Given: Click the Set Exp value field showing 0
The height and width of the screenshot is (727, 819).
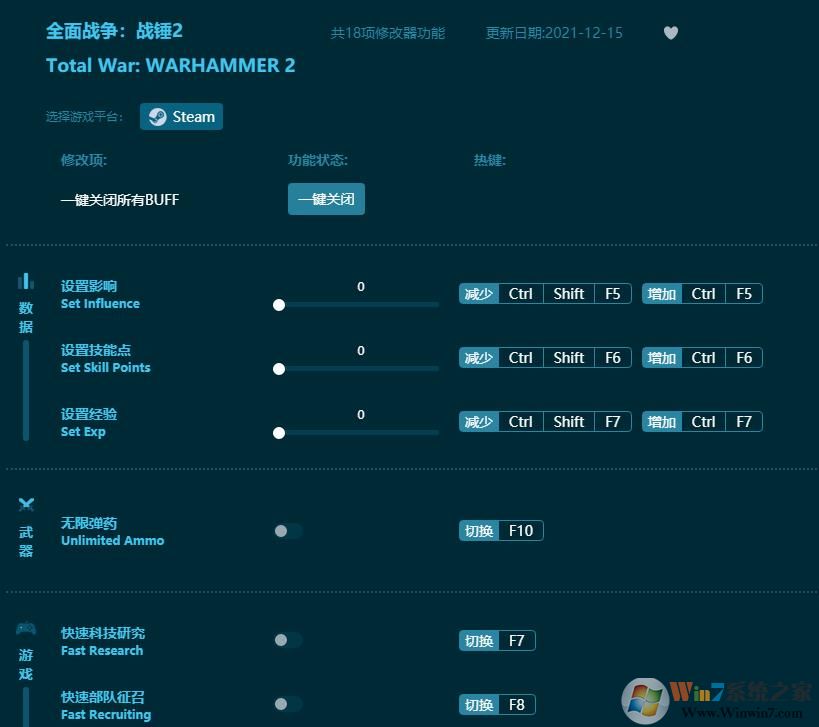Looking at the screenshot, I should (360, 414).
